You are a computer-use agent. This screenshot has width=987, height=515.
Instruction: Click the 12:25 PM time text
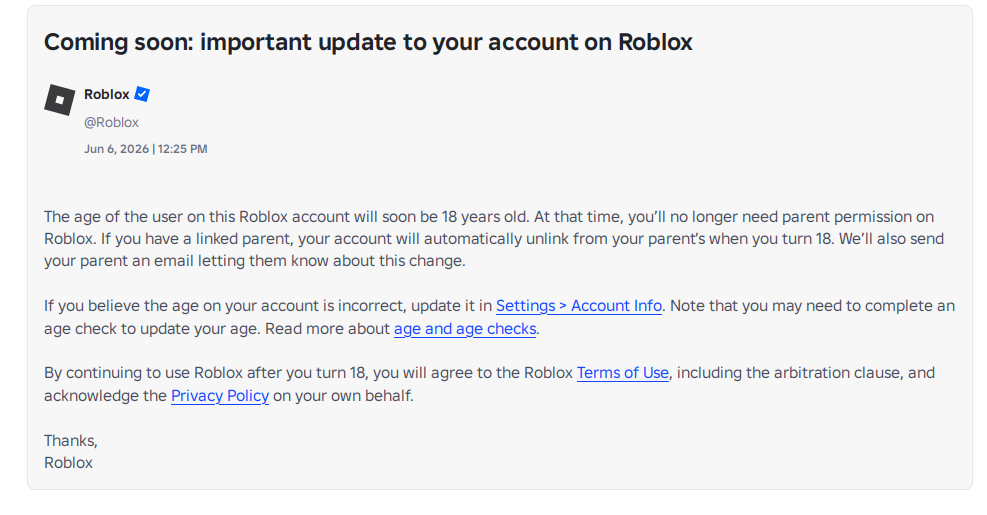click(183, 149)
